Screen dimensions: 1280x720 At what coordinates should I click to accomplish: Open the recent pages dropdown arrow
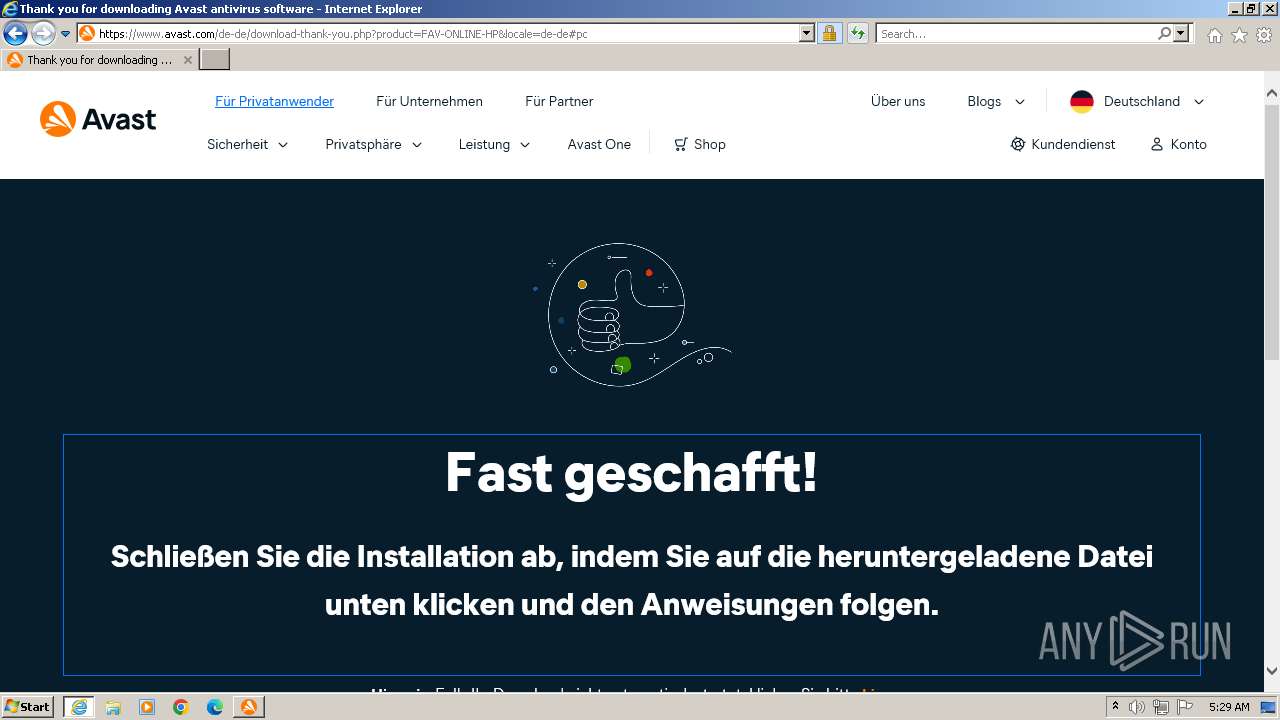pyautogui.click(x=66, y=34)
